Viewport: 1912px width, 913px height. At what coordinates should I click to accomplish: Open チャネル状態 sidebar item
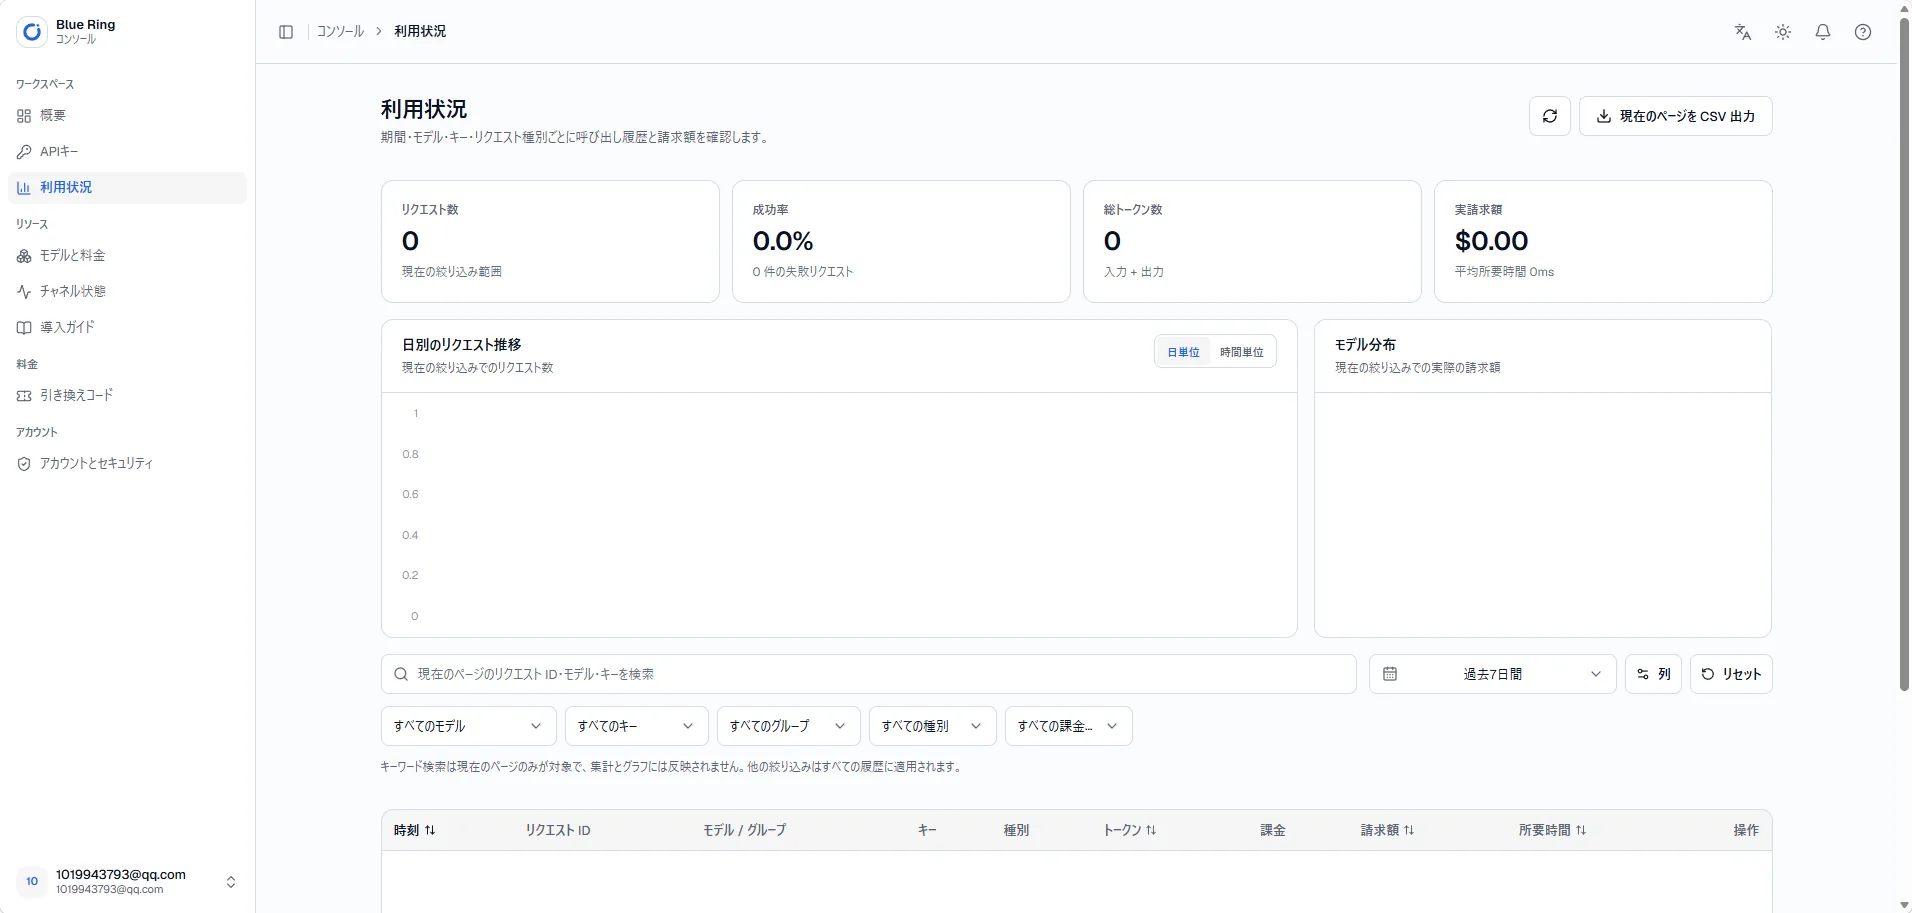click(127, 292)
